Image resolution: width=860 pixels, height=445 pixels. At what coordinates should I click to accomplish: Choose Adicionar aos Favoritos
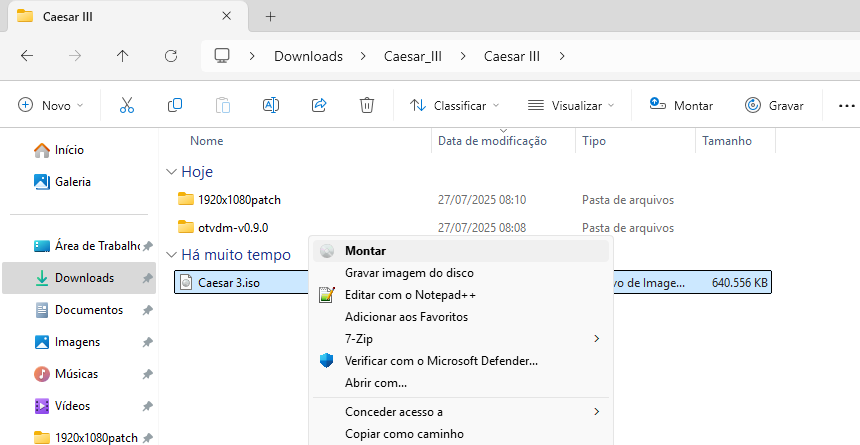click(x=461, y=317)
